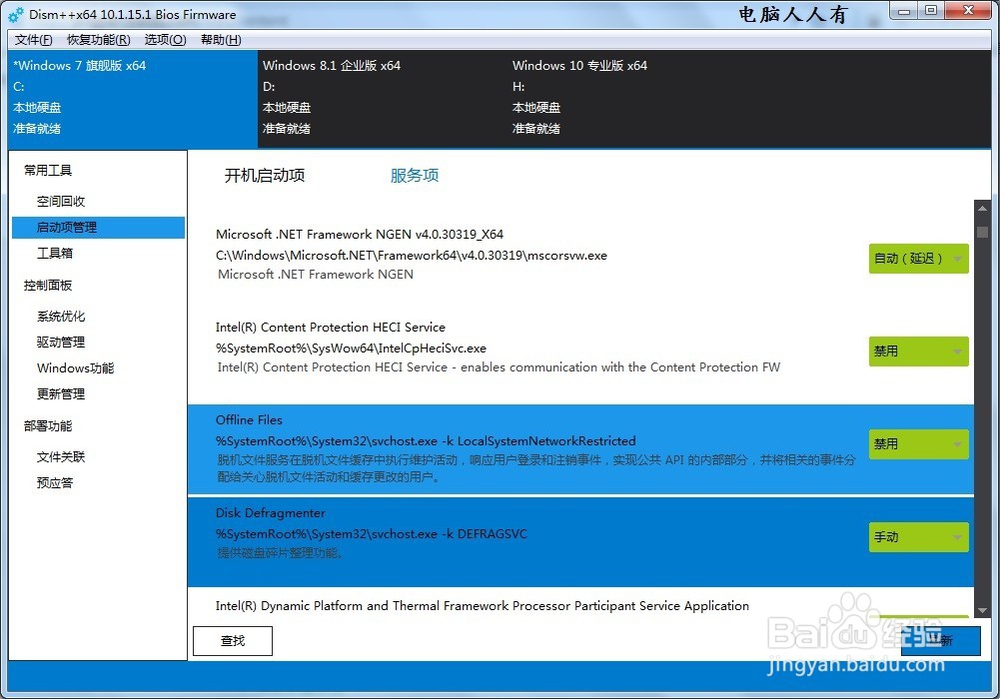Select the Offline Files service row
This screenshot has width=1000, height=699.
(580, 449)
